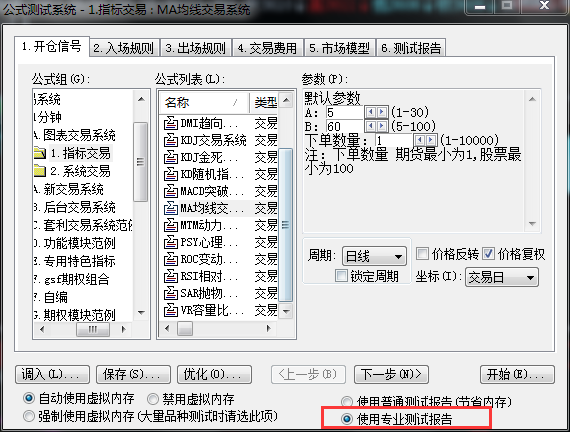
Task: Select 使用专业测试报告 radio option
Action: (x=347, y=419)
